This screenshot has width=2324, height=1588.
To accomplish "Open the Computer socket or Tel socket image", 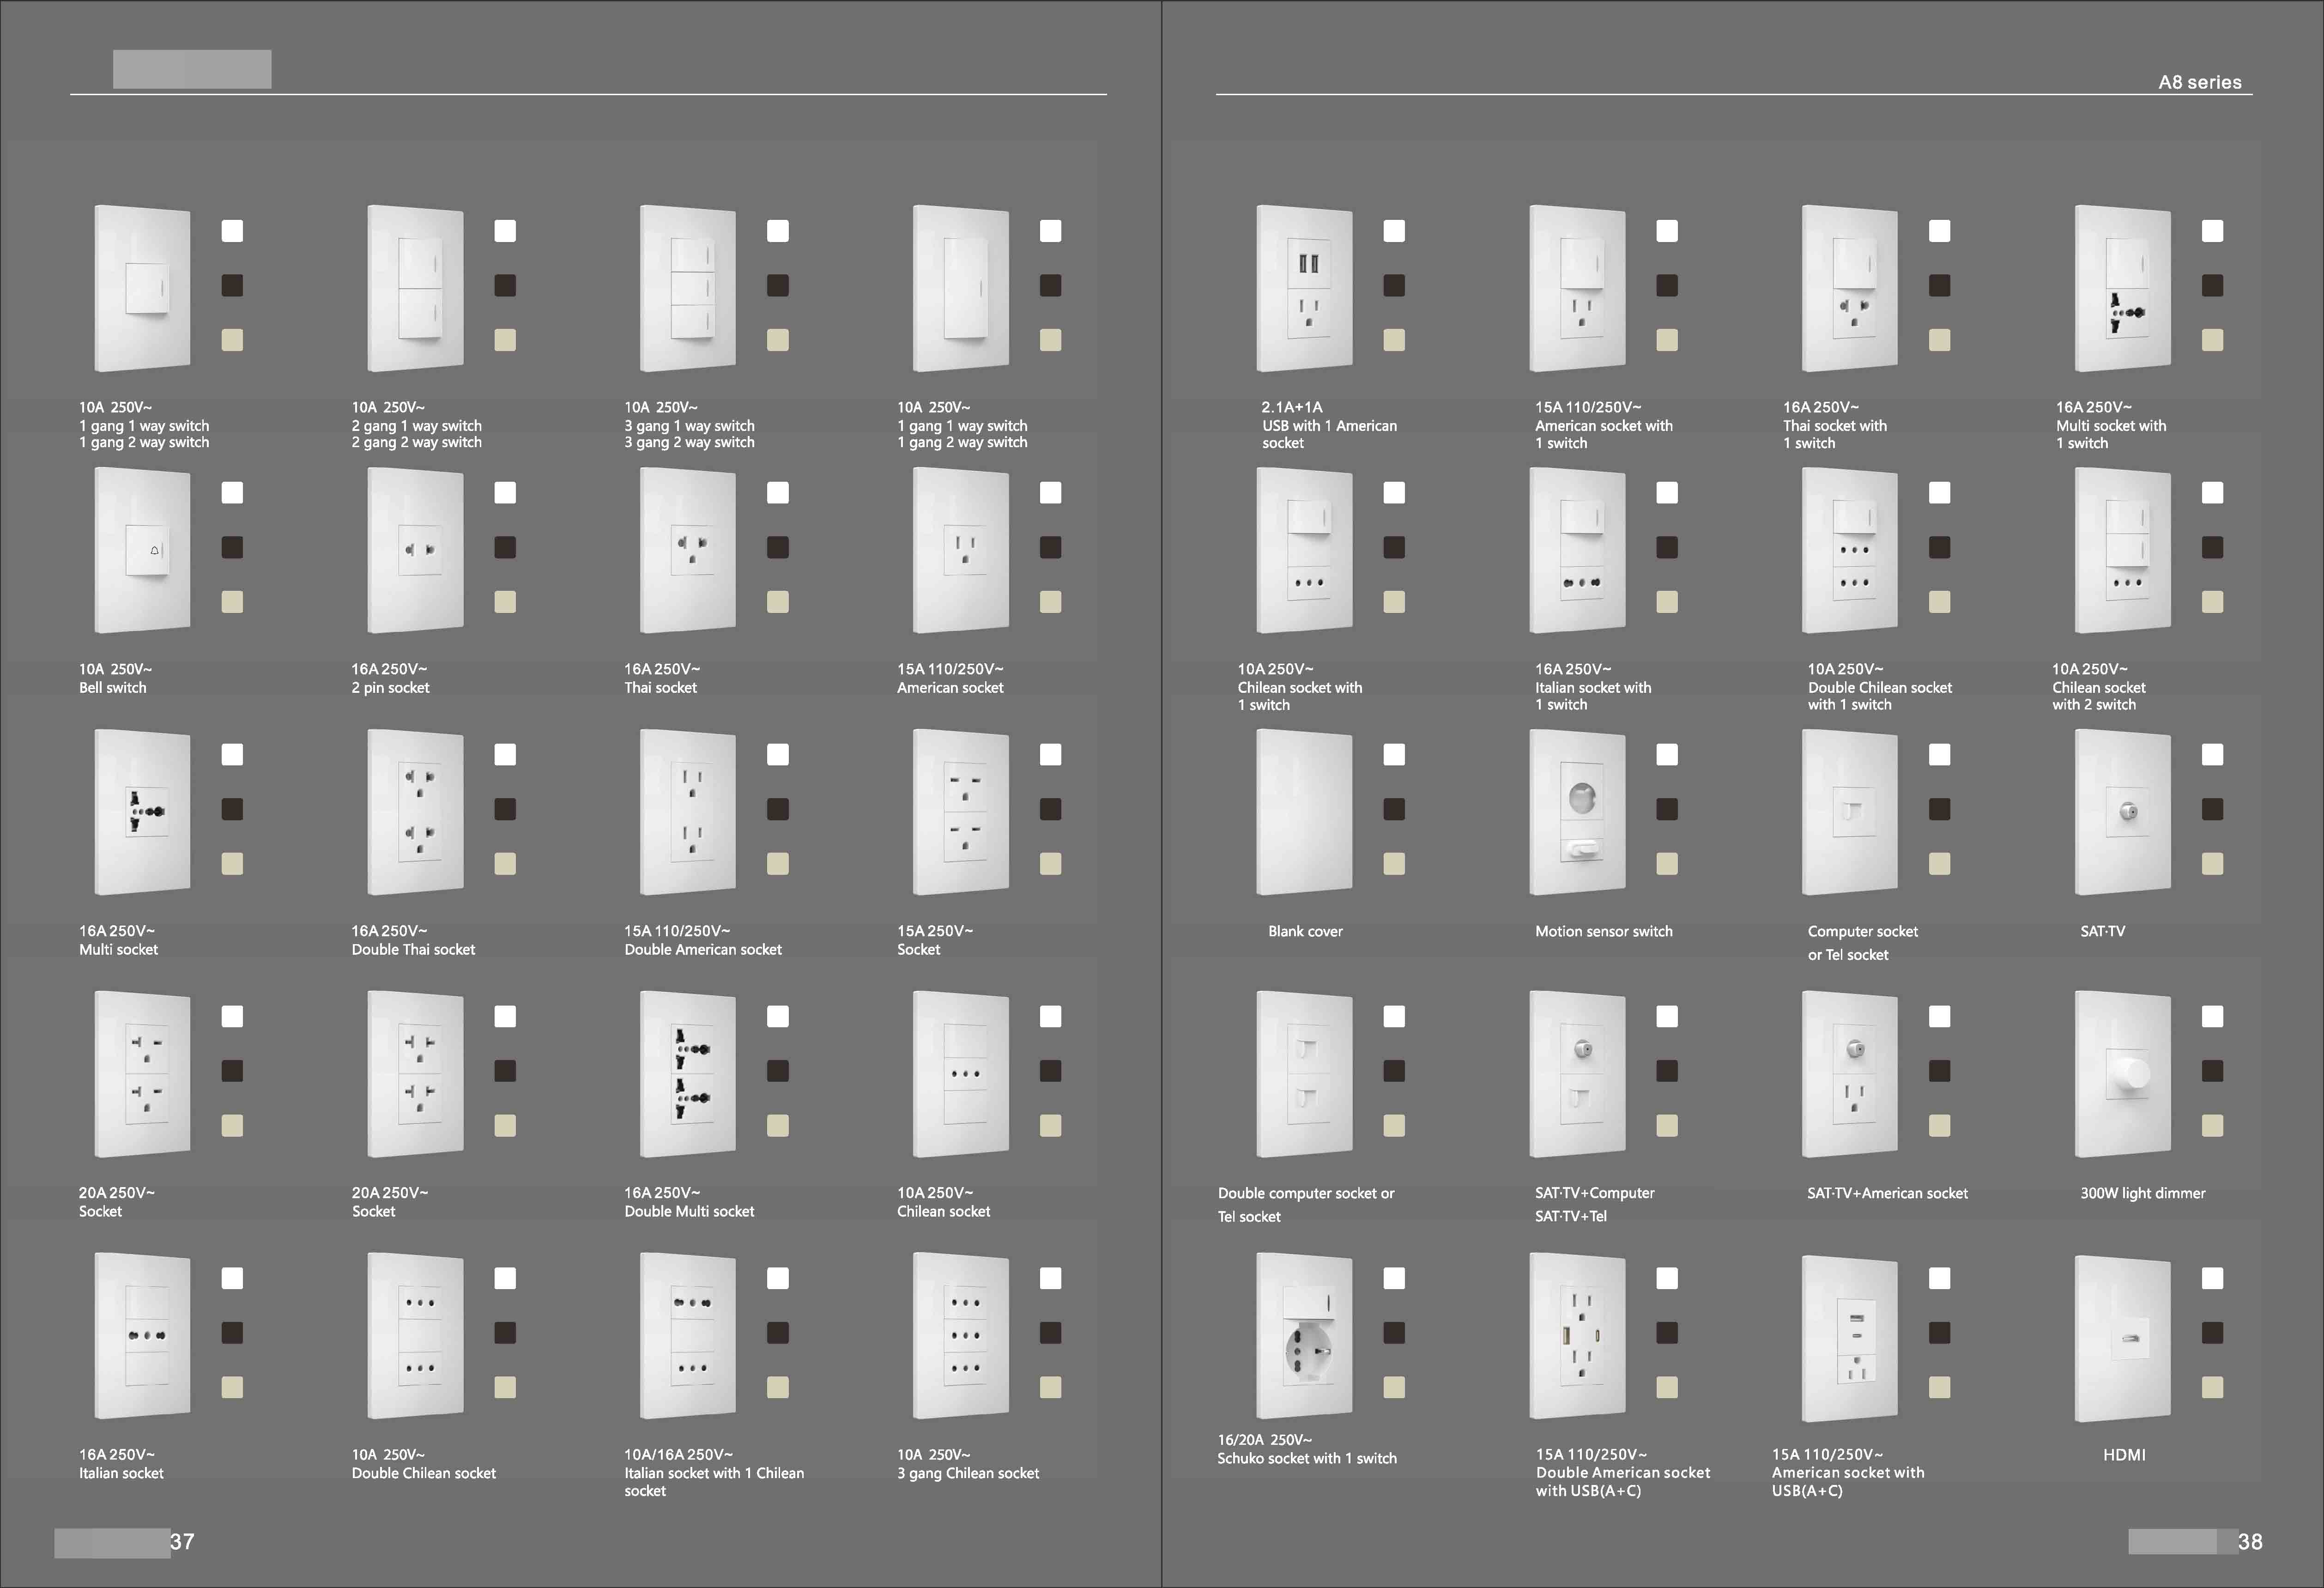I will click(1850, 812).
